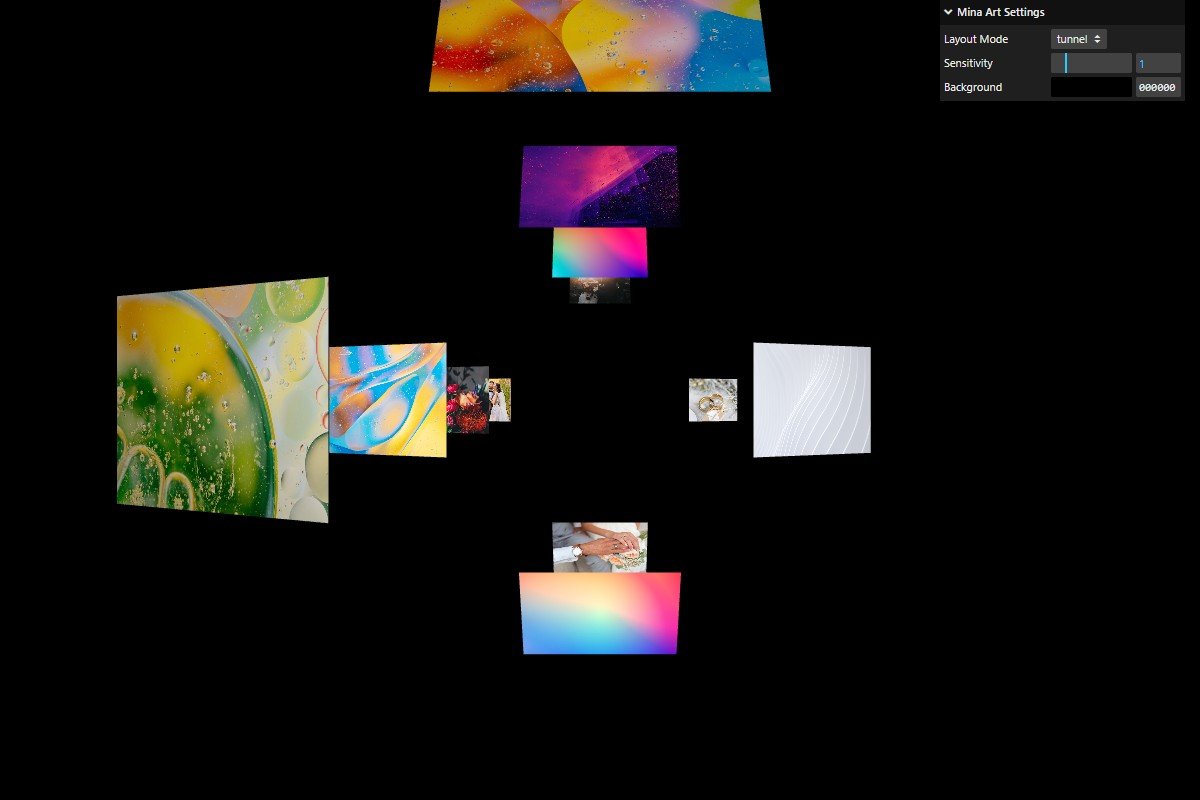
Task: Click the Layout Mode label
Action: [976, 39]
